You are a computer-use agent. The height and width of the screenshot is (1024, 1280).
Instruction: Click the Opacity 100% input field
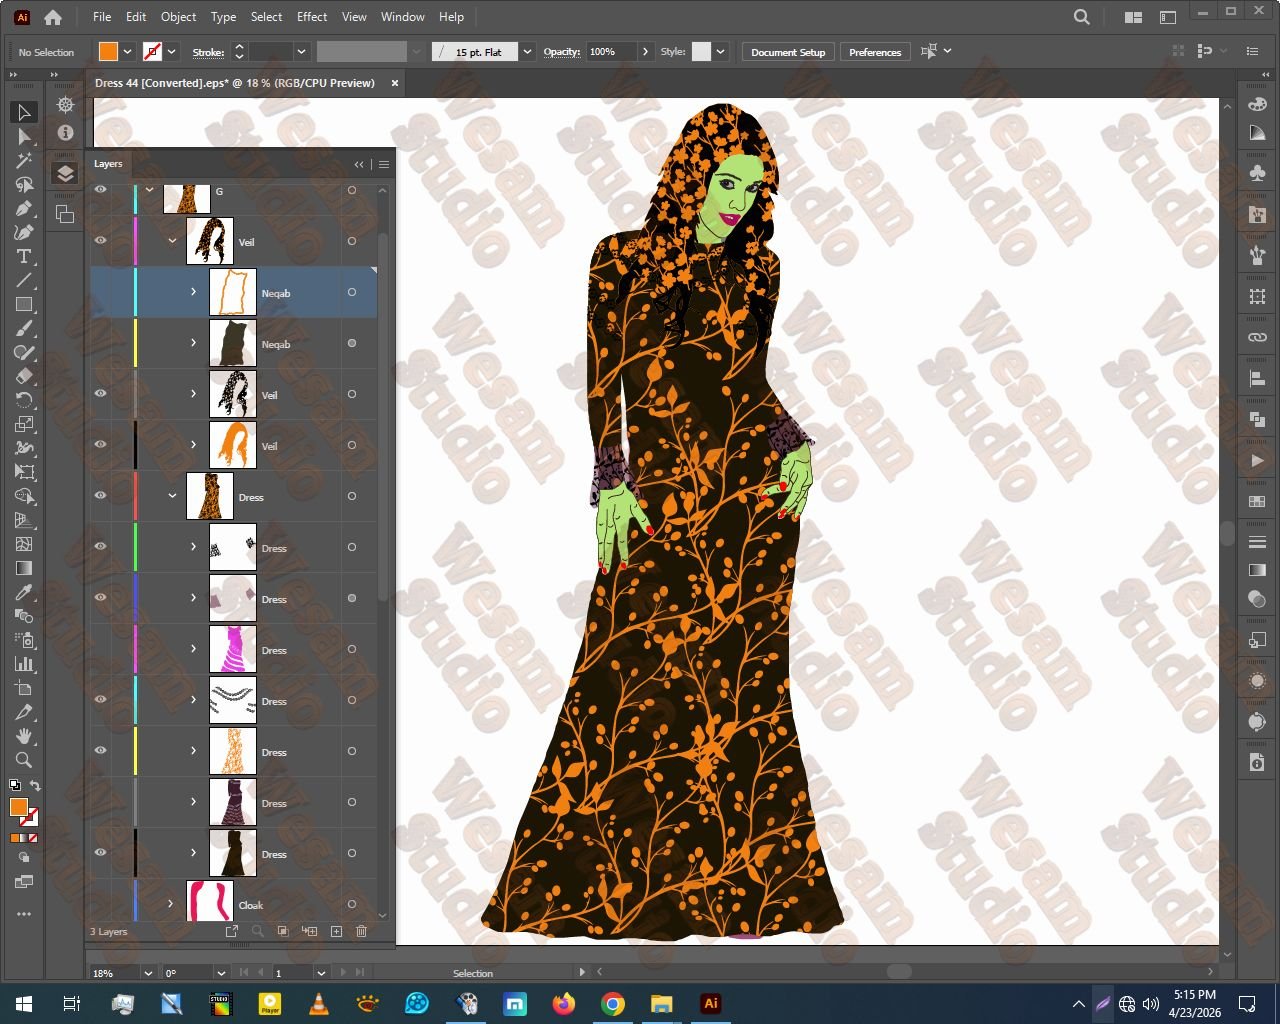coord(611,52)
